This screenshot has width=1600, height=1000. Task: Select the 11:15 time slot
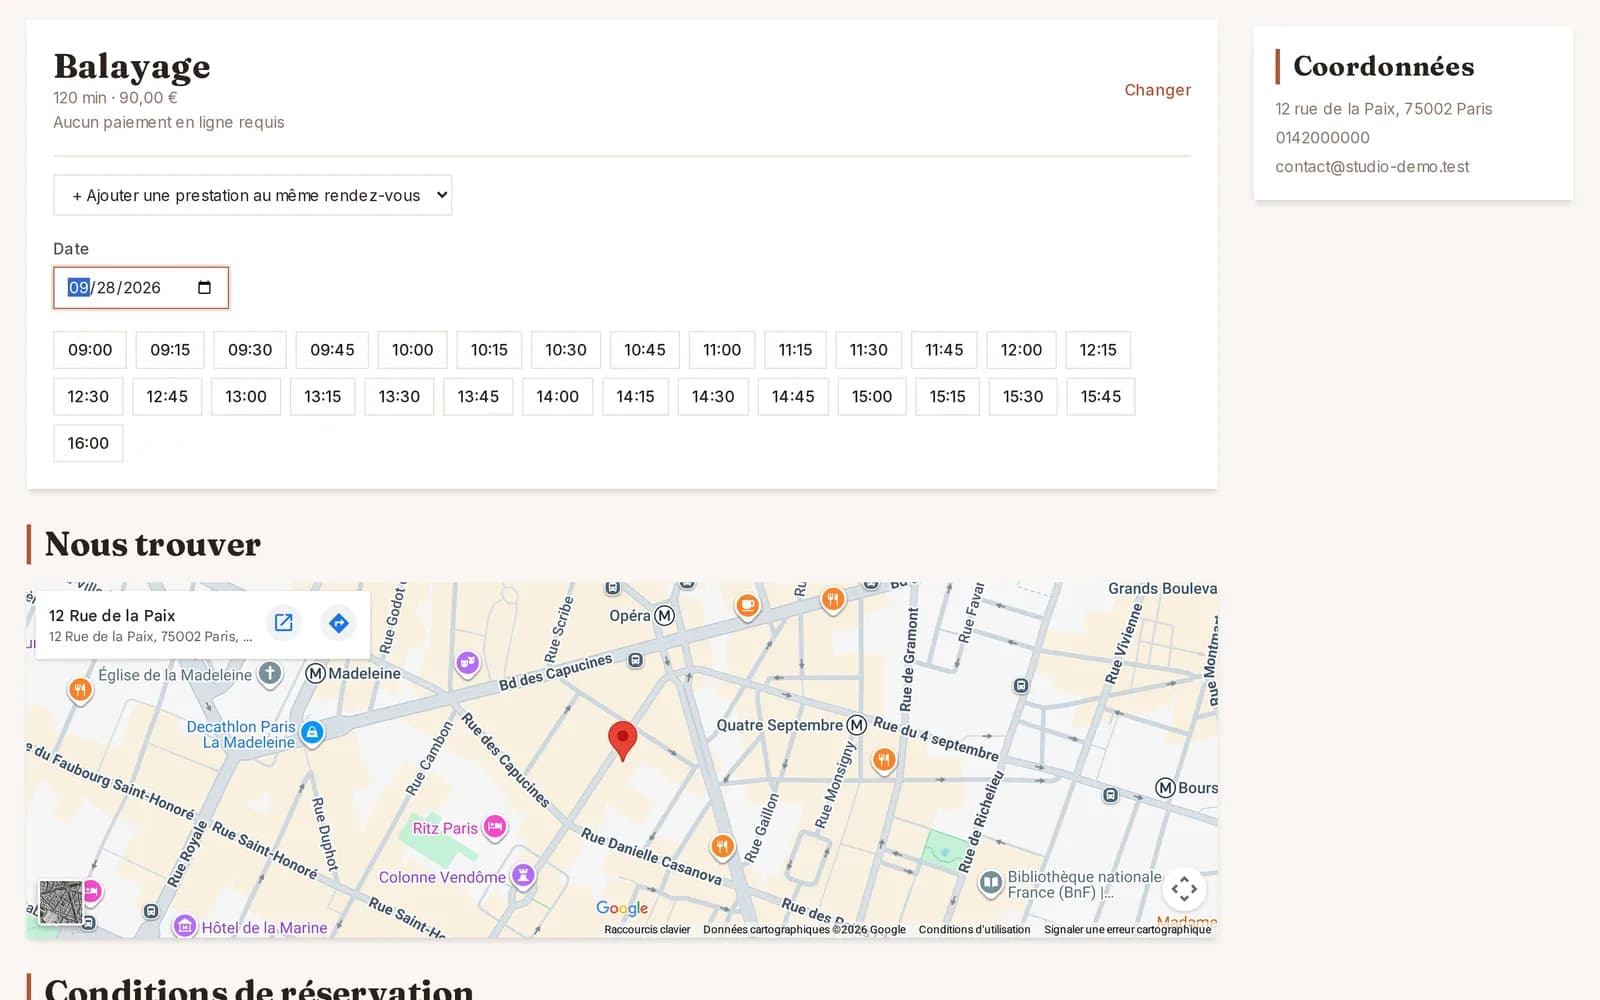(x=795, y=350)
